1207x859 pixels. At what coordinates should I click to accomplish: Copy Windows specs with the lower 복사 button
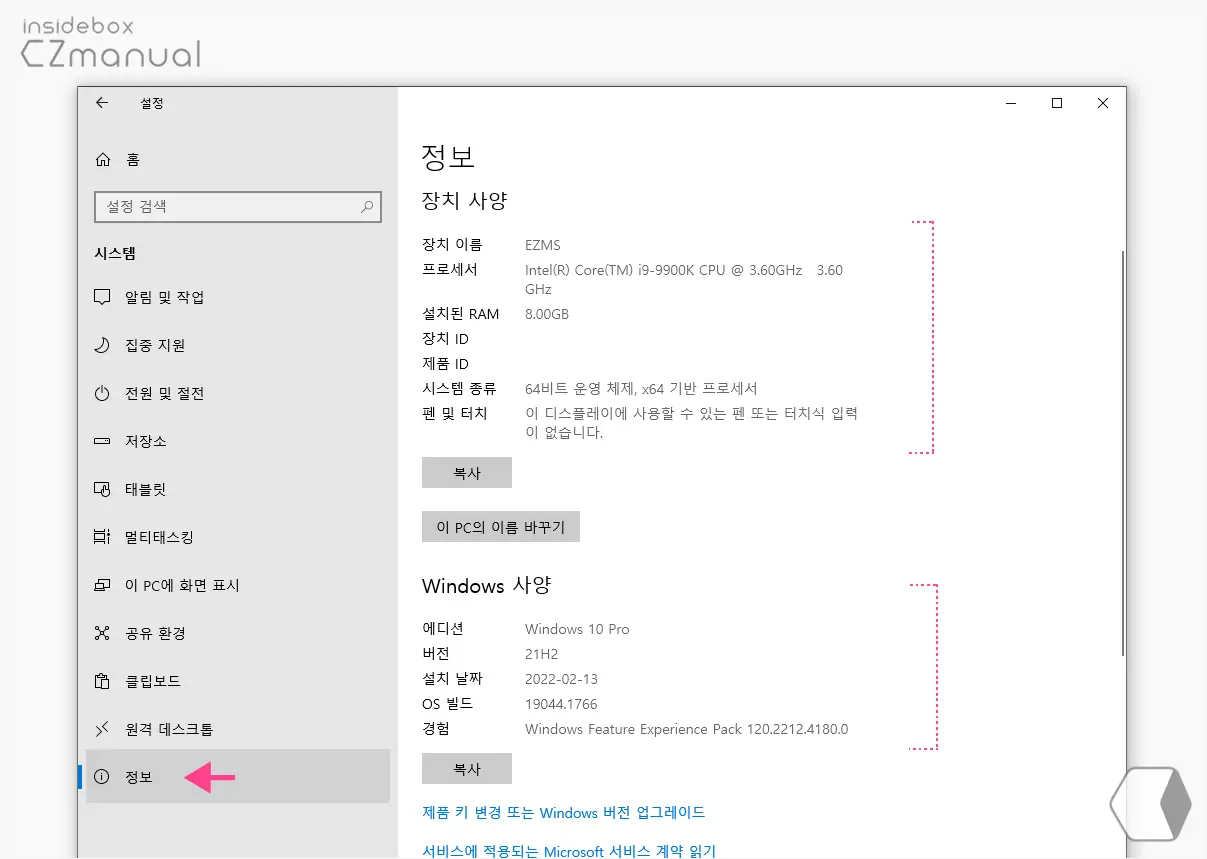tap(467, 769)
